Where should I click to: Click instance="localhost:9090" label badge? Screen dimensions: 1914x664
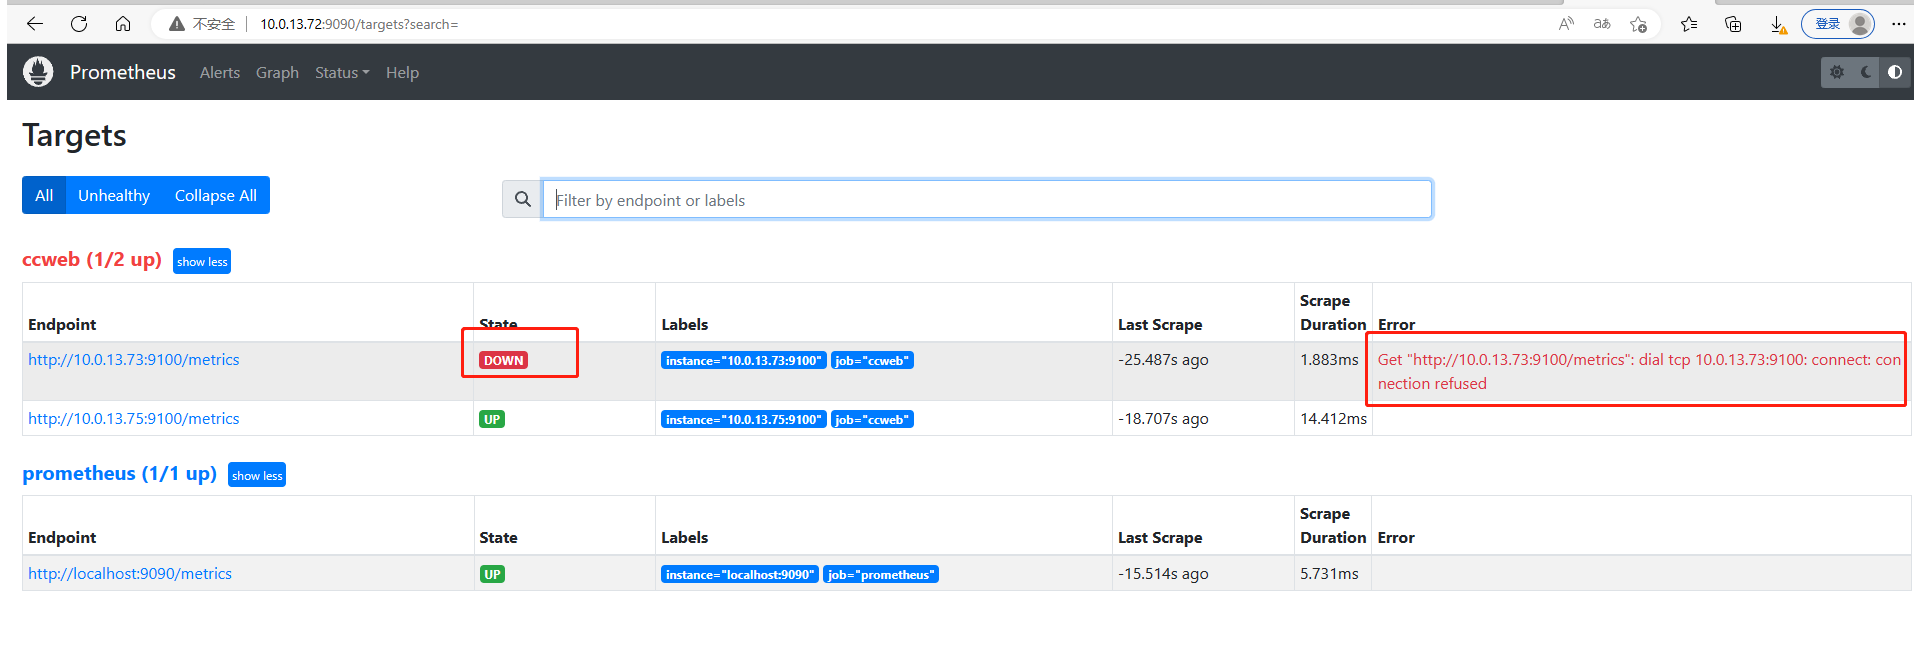(x=740, y=574)
